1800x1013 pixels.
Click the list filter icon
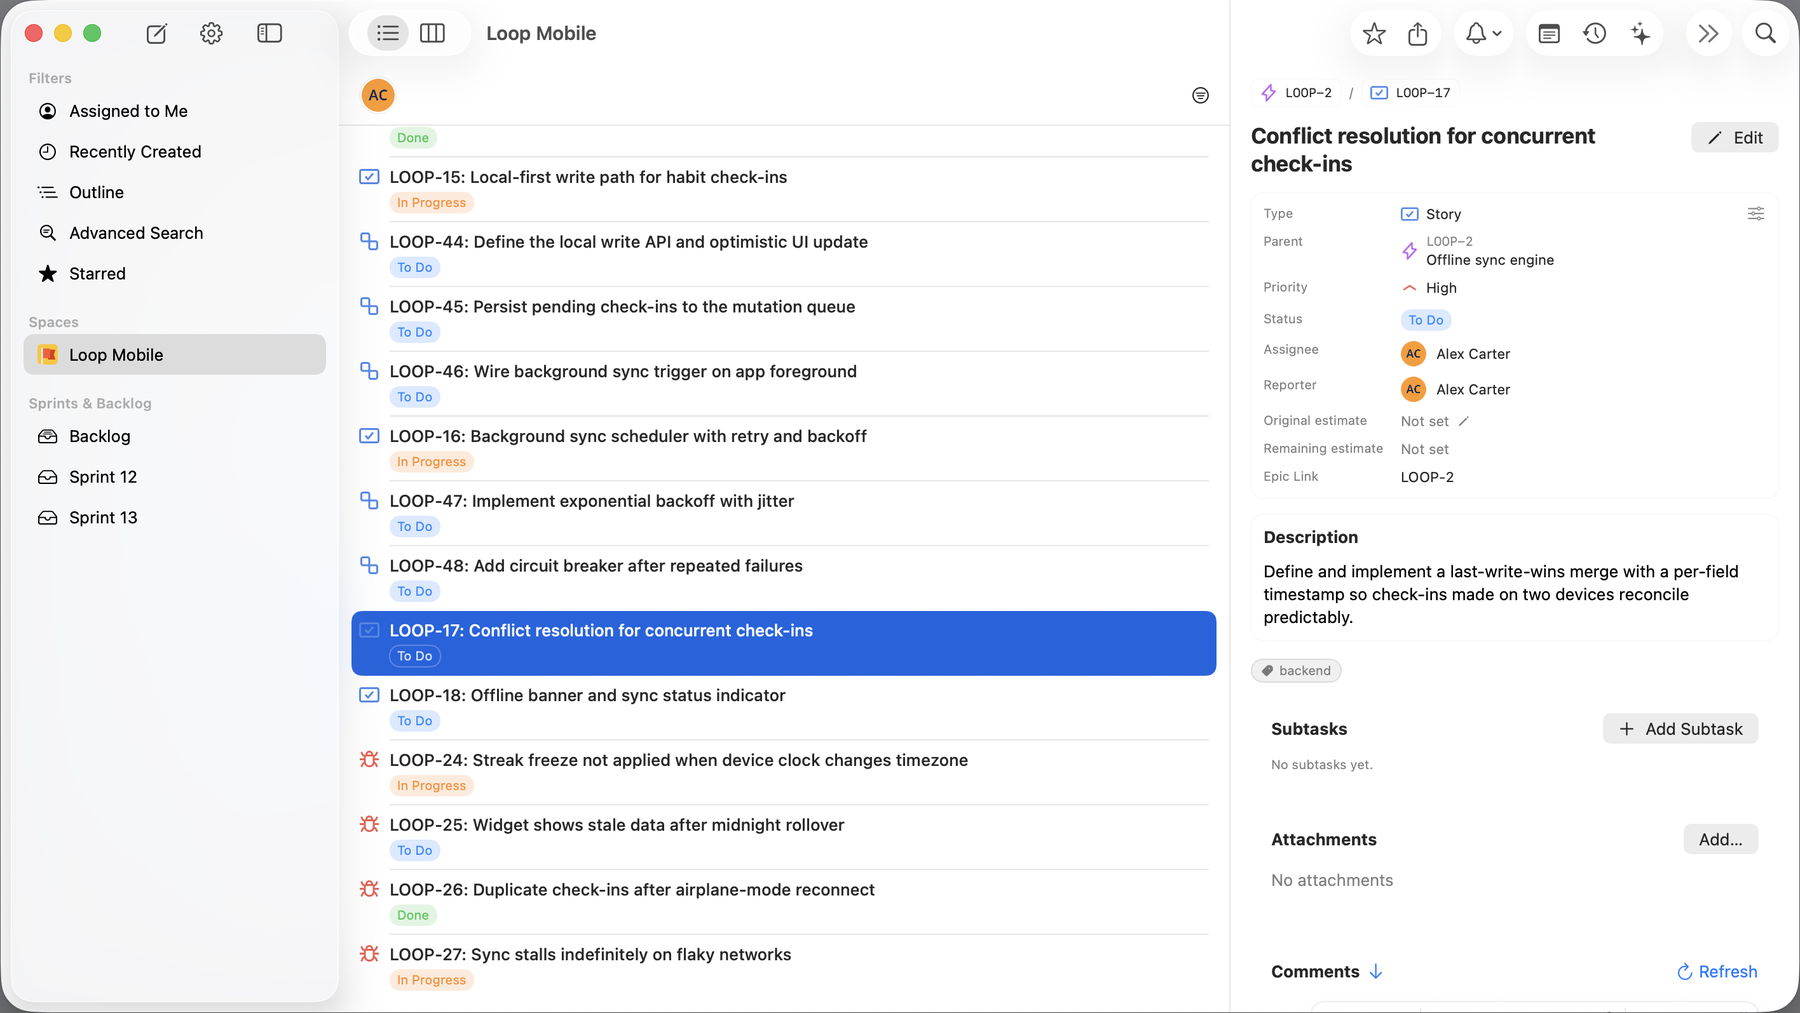[1201, 96]
